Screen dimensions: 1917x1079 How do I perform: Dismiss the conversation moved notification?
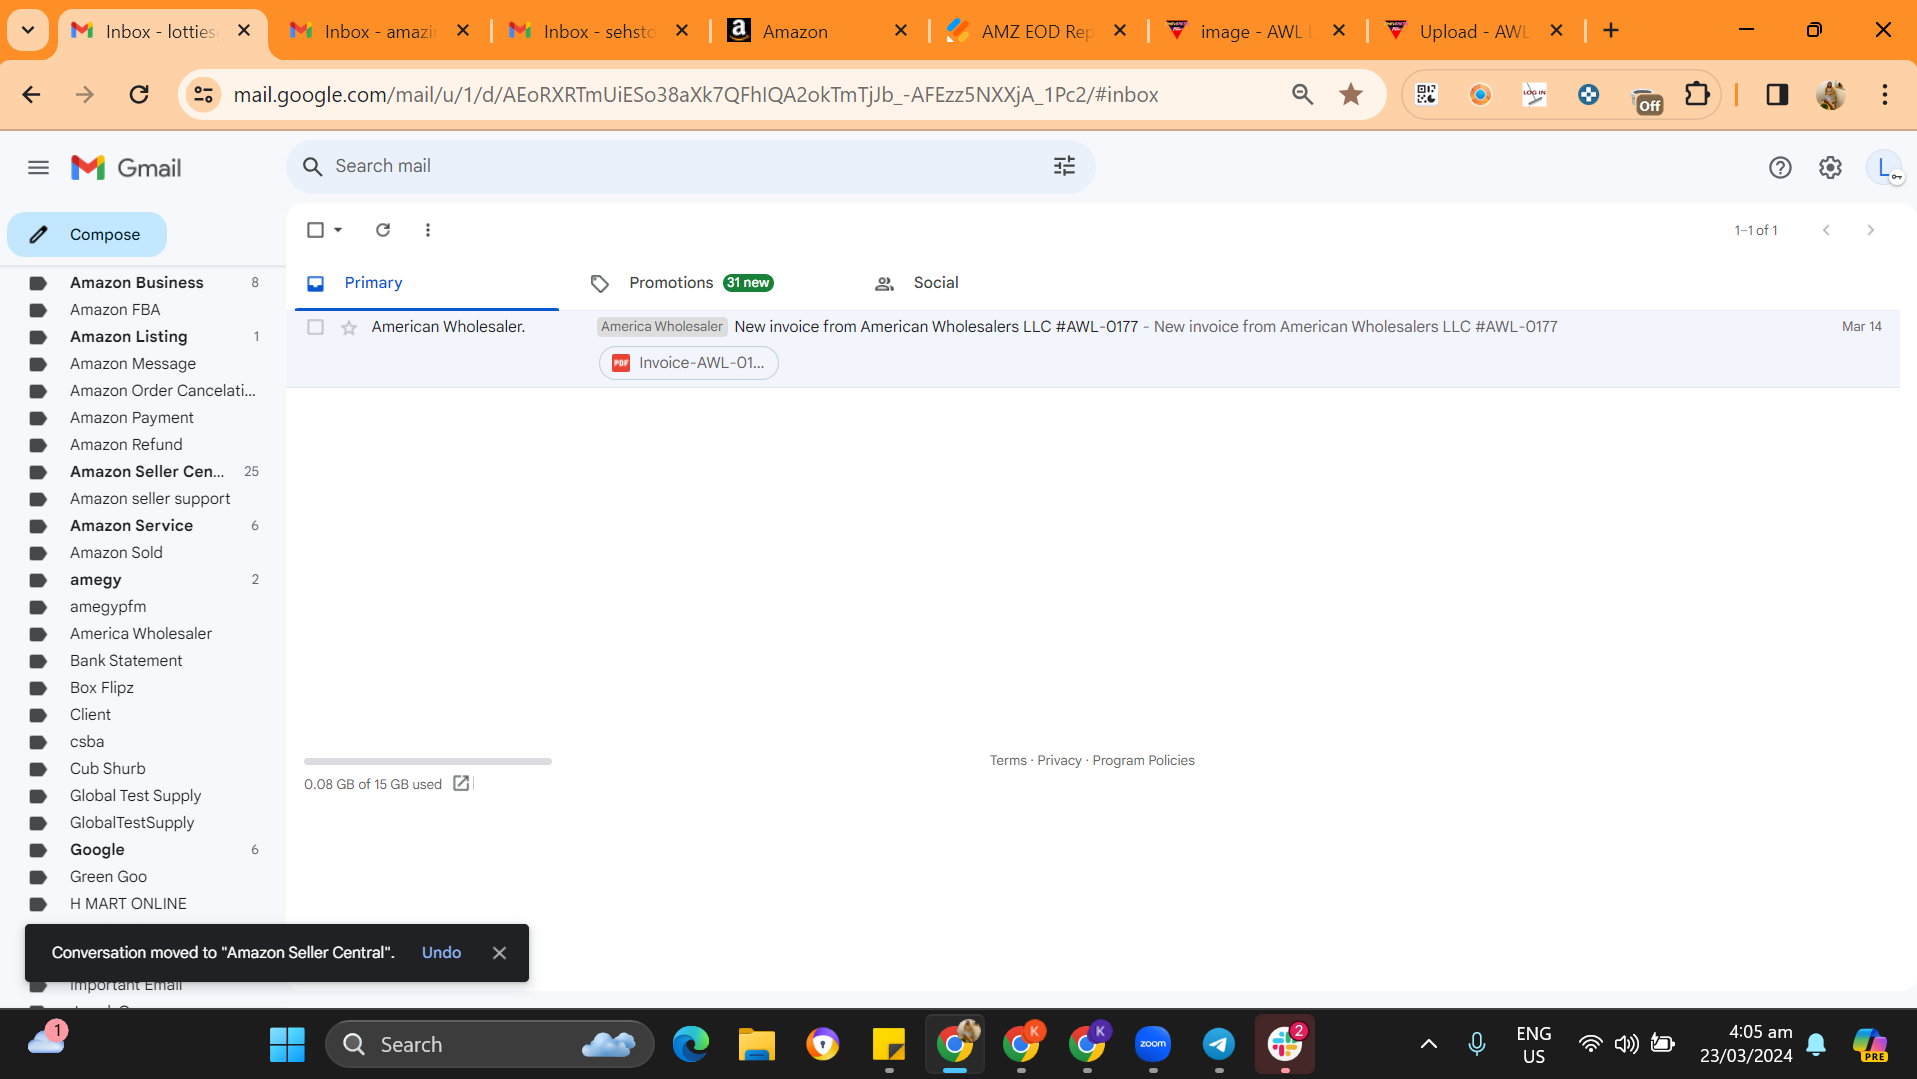pos(499,953)
